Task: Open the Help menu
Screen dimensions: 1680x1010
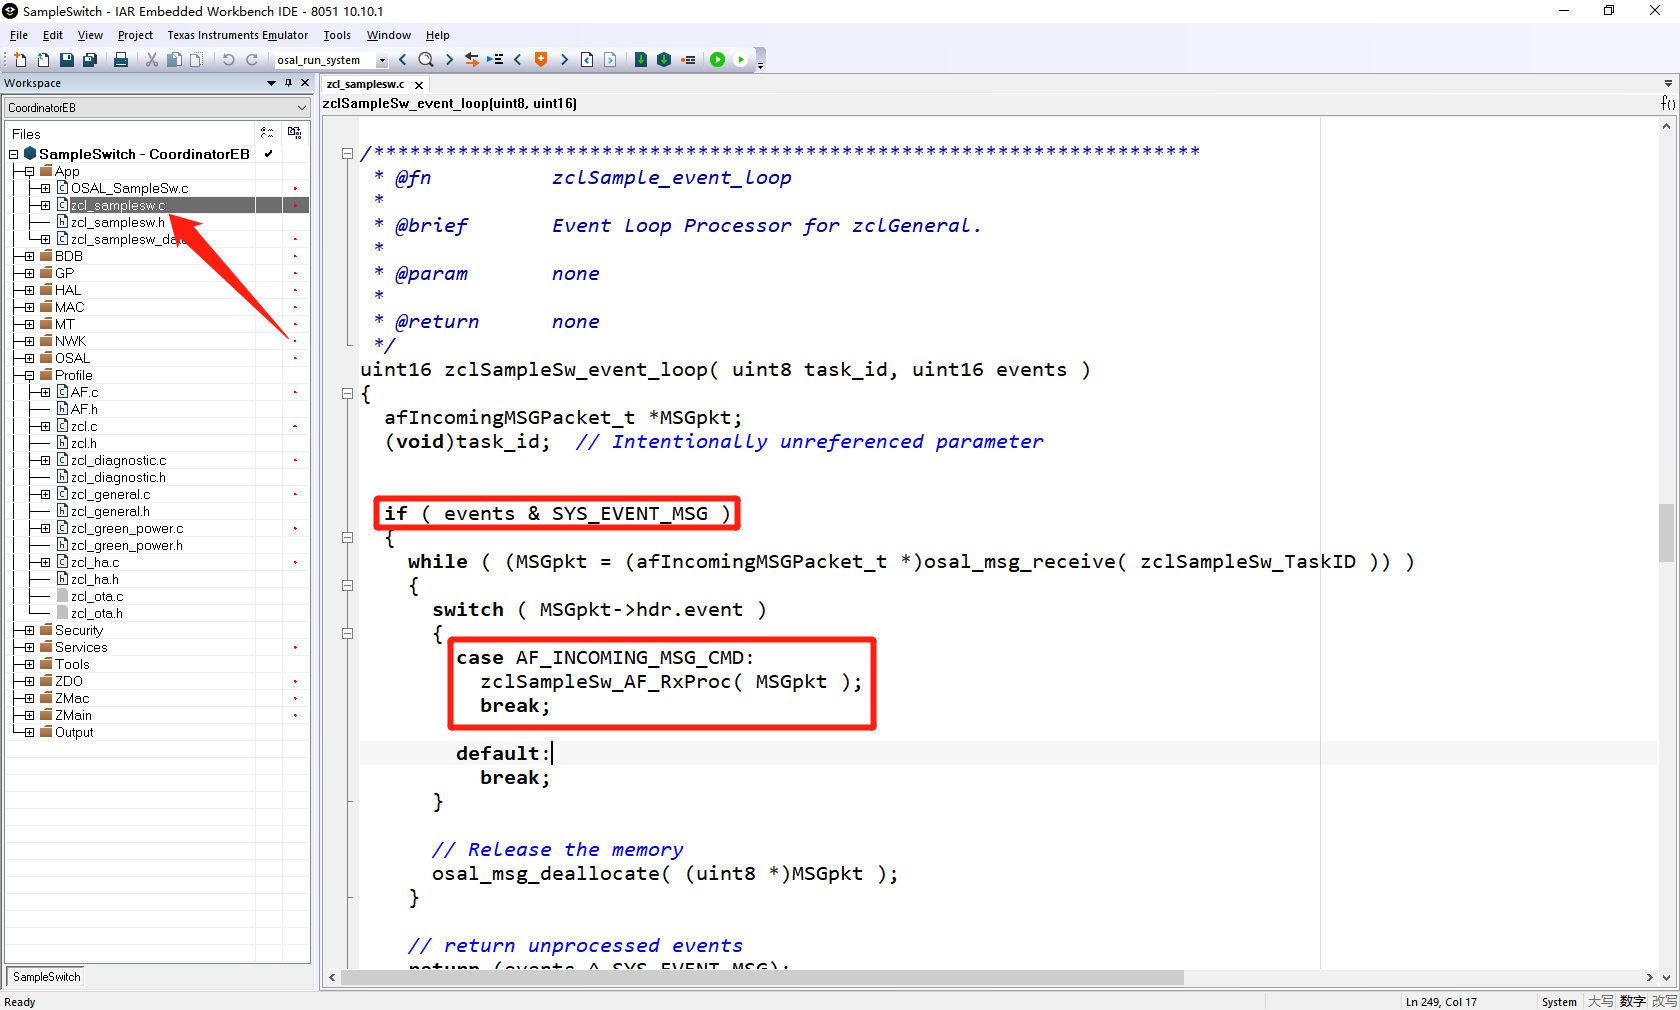Action: point(438,35)
